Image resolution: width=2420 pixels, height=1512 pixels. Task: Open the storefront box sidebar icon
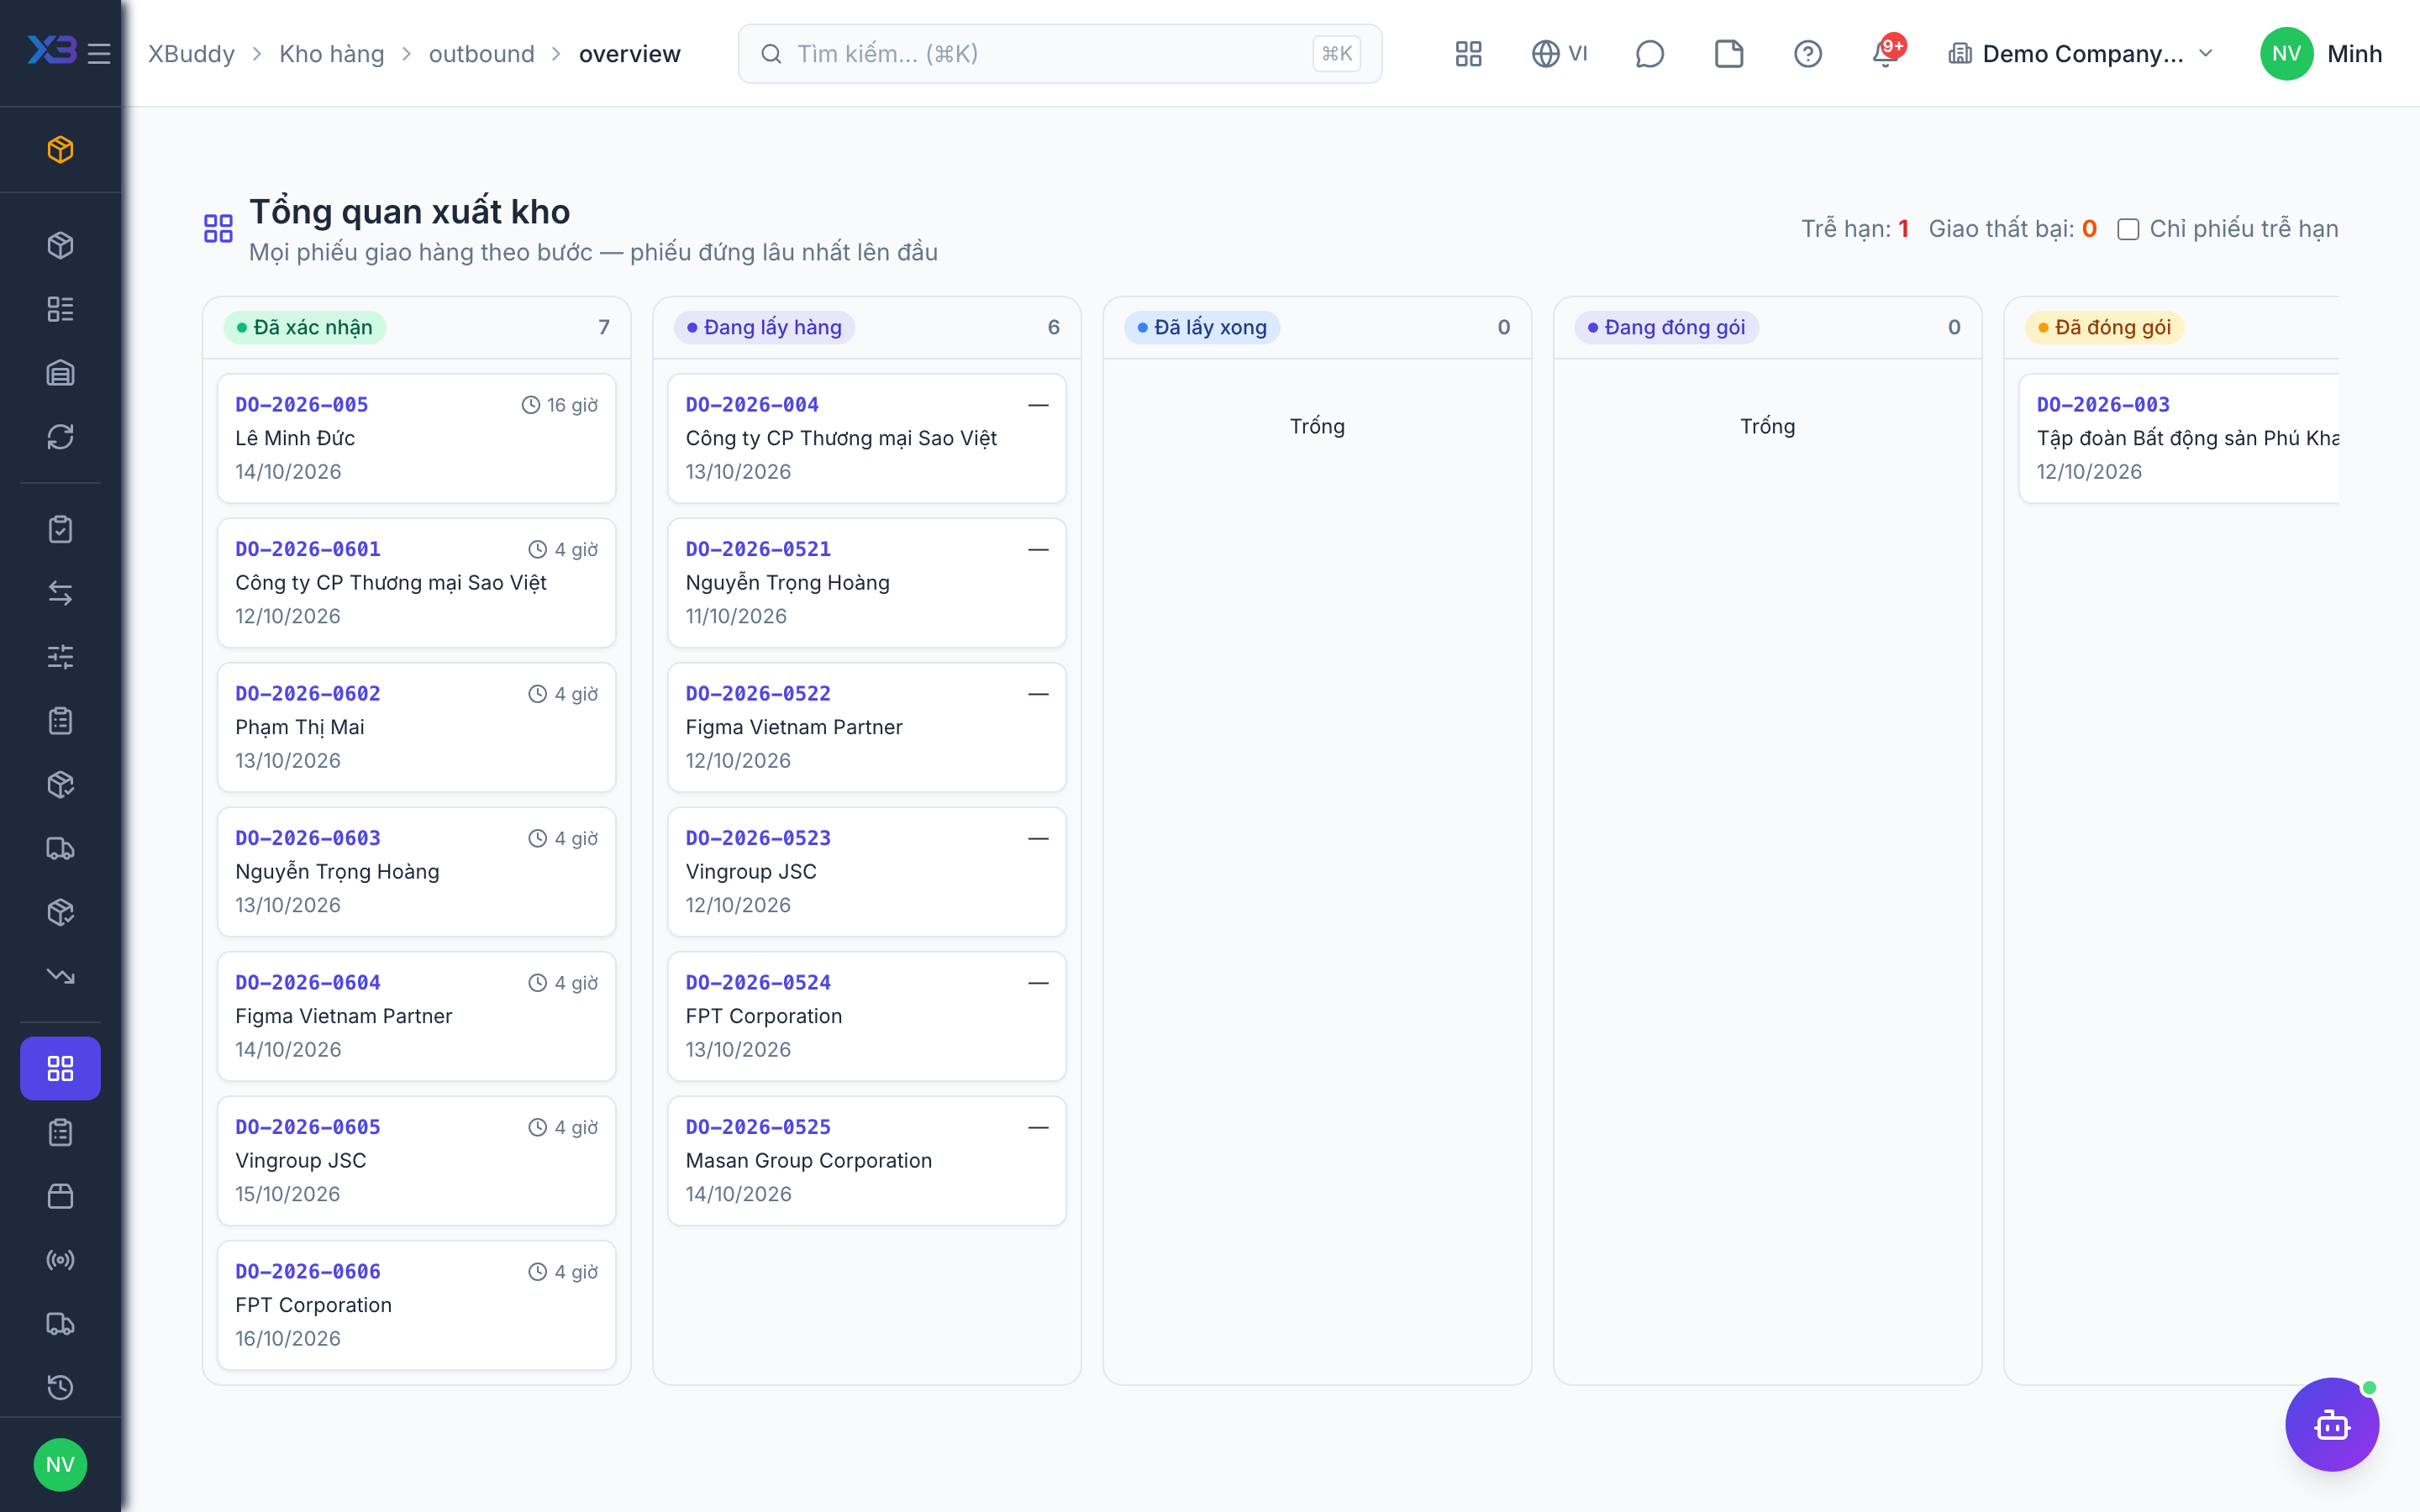click(x=60, y=1196)
